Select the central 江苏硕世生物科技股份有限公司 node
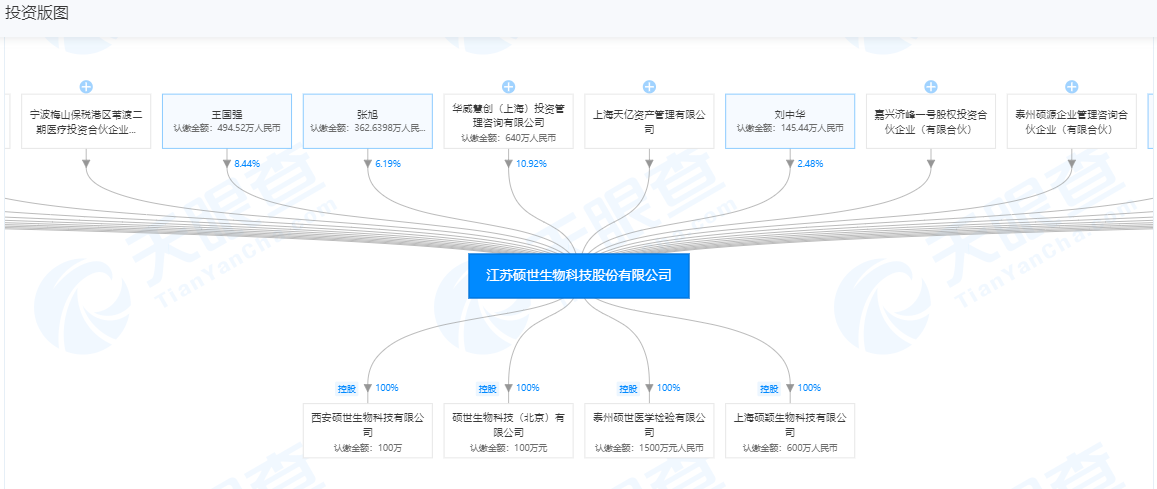This screenshot has width=1157, height=489. (x=578, y=275)
